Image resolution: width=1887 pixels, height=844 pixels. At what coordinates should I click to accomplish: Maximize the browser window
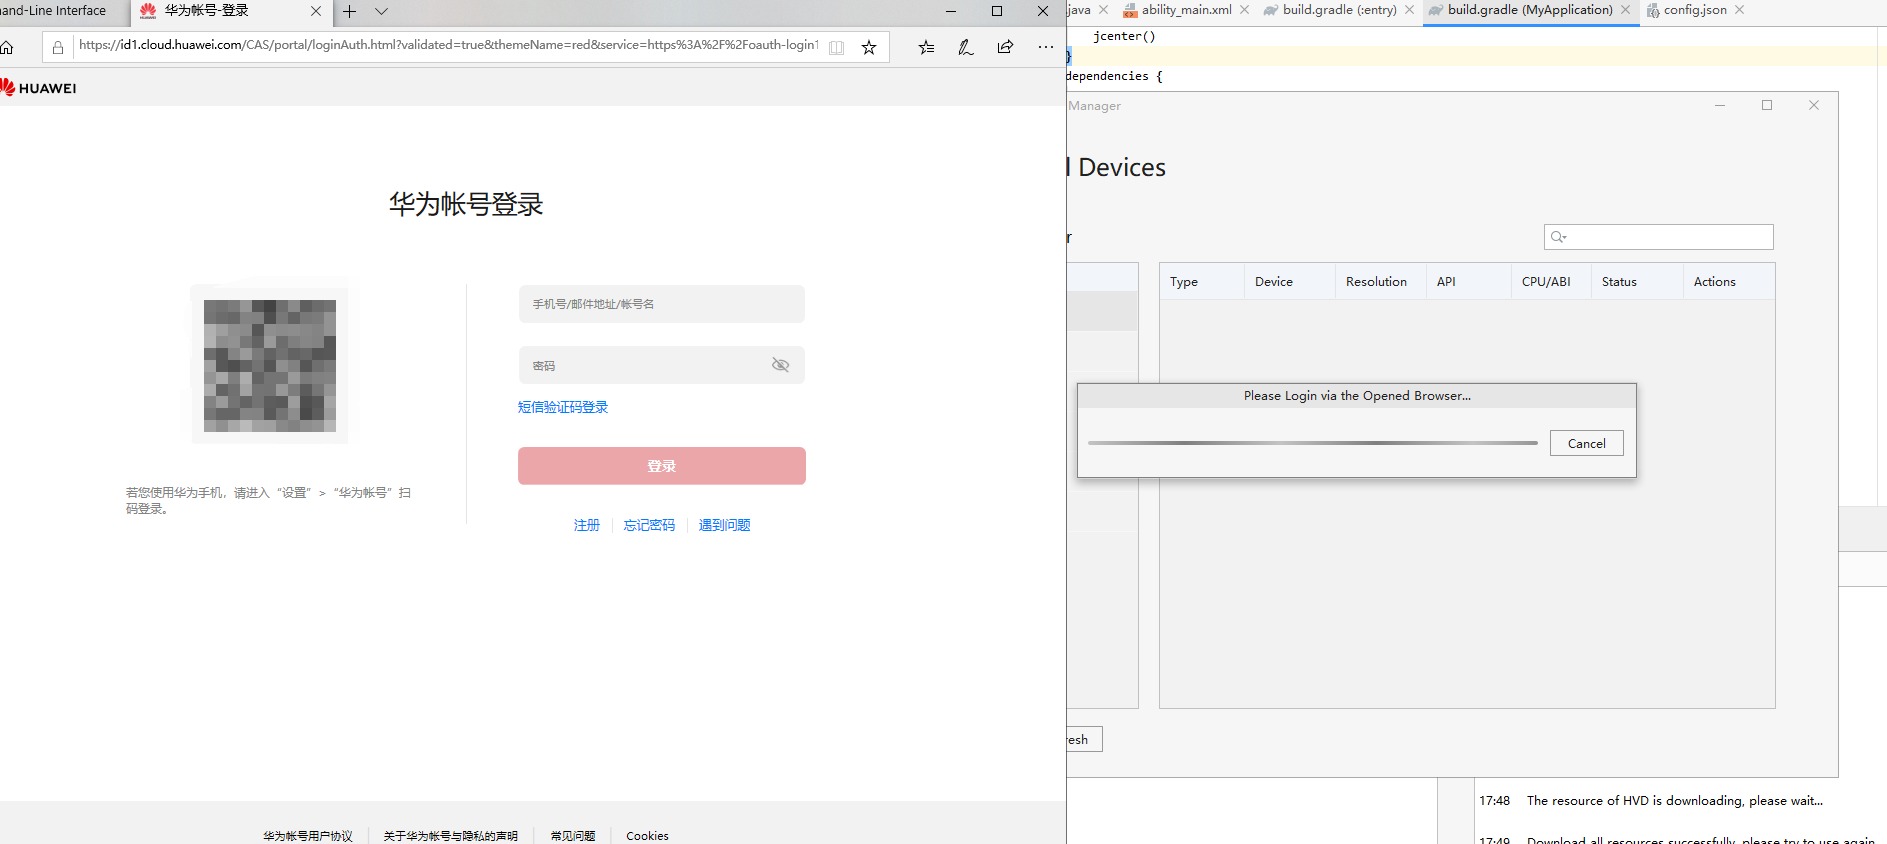coord(997,11)
